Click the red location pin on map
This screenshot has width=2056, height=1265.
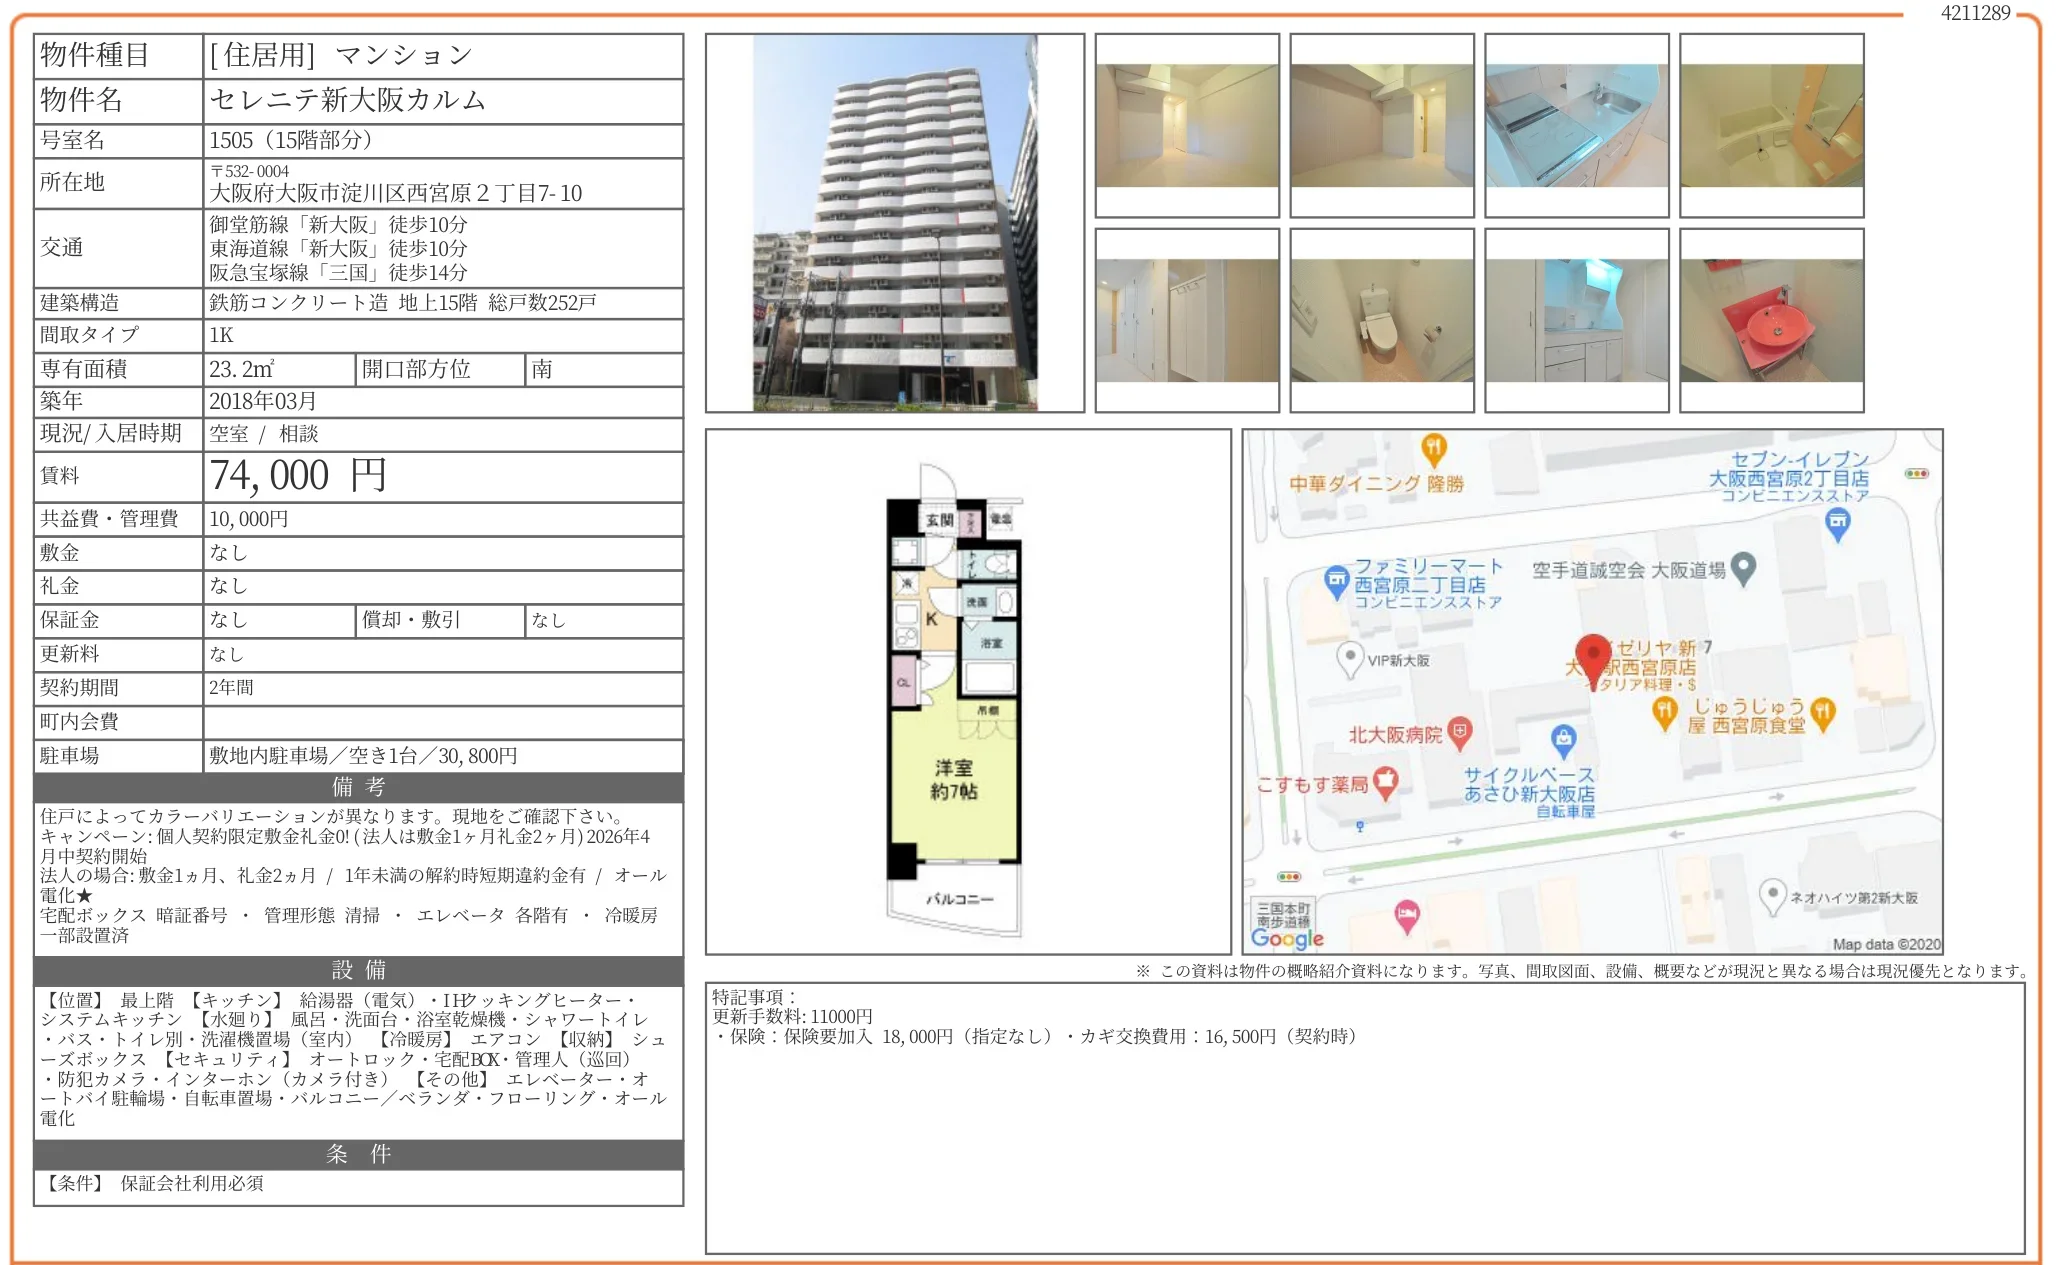(1592, 655)
